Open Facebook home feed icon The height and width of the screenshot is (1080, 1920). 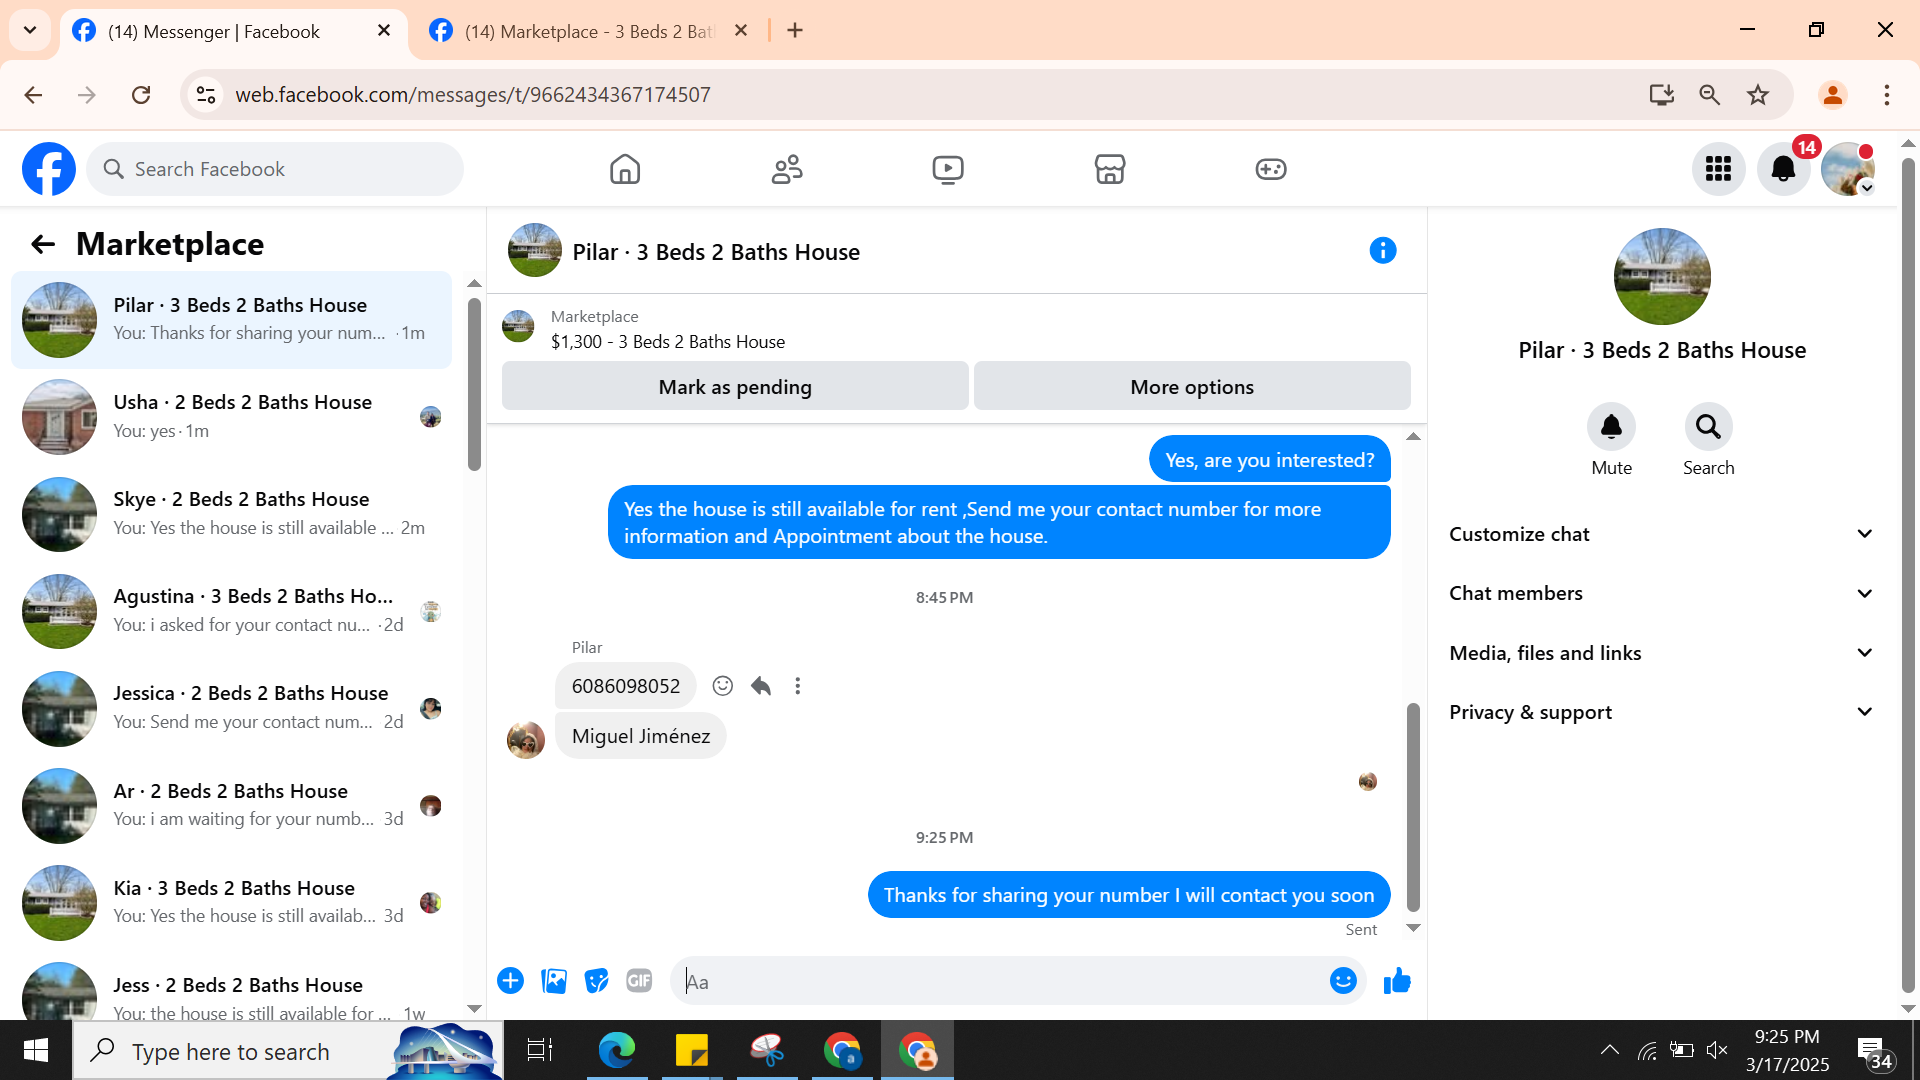point(625,169)
